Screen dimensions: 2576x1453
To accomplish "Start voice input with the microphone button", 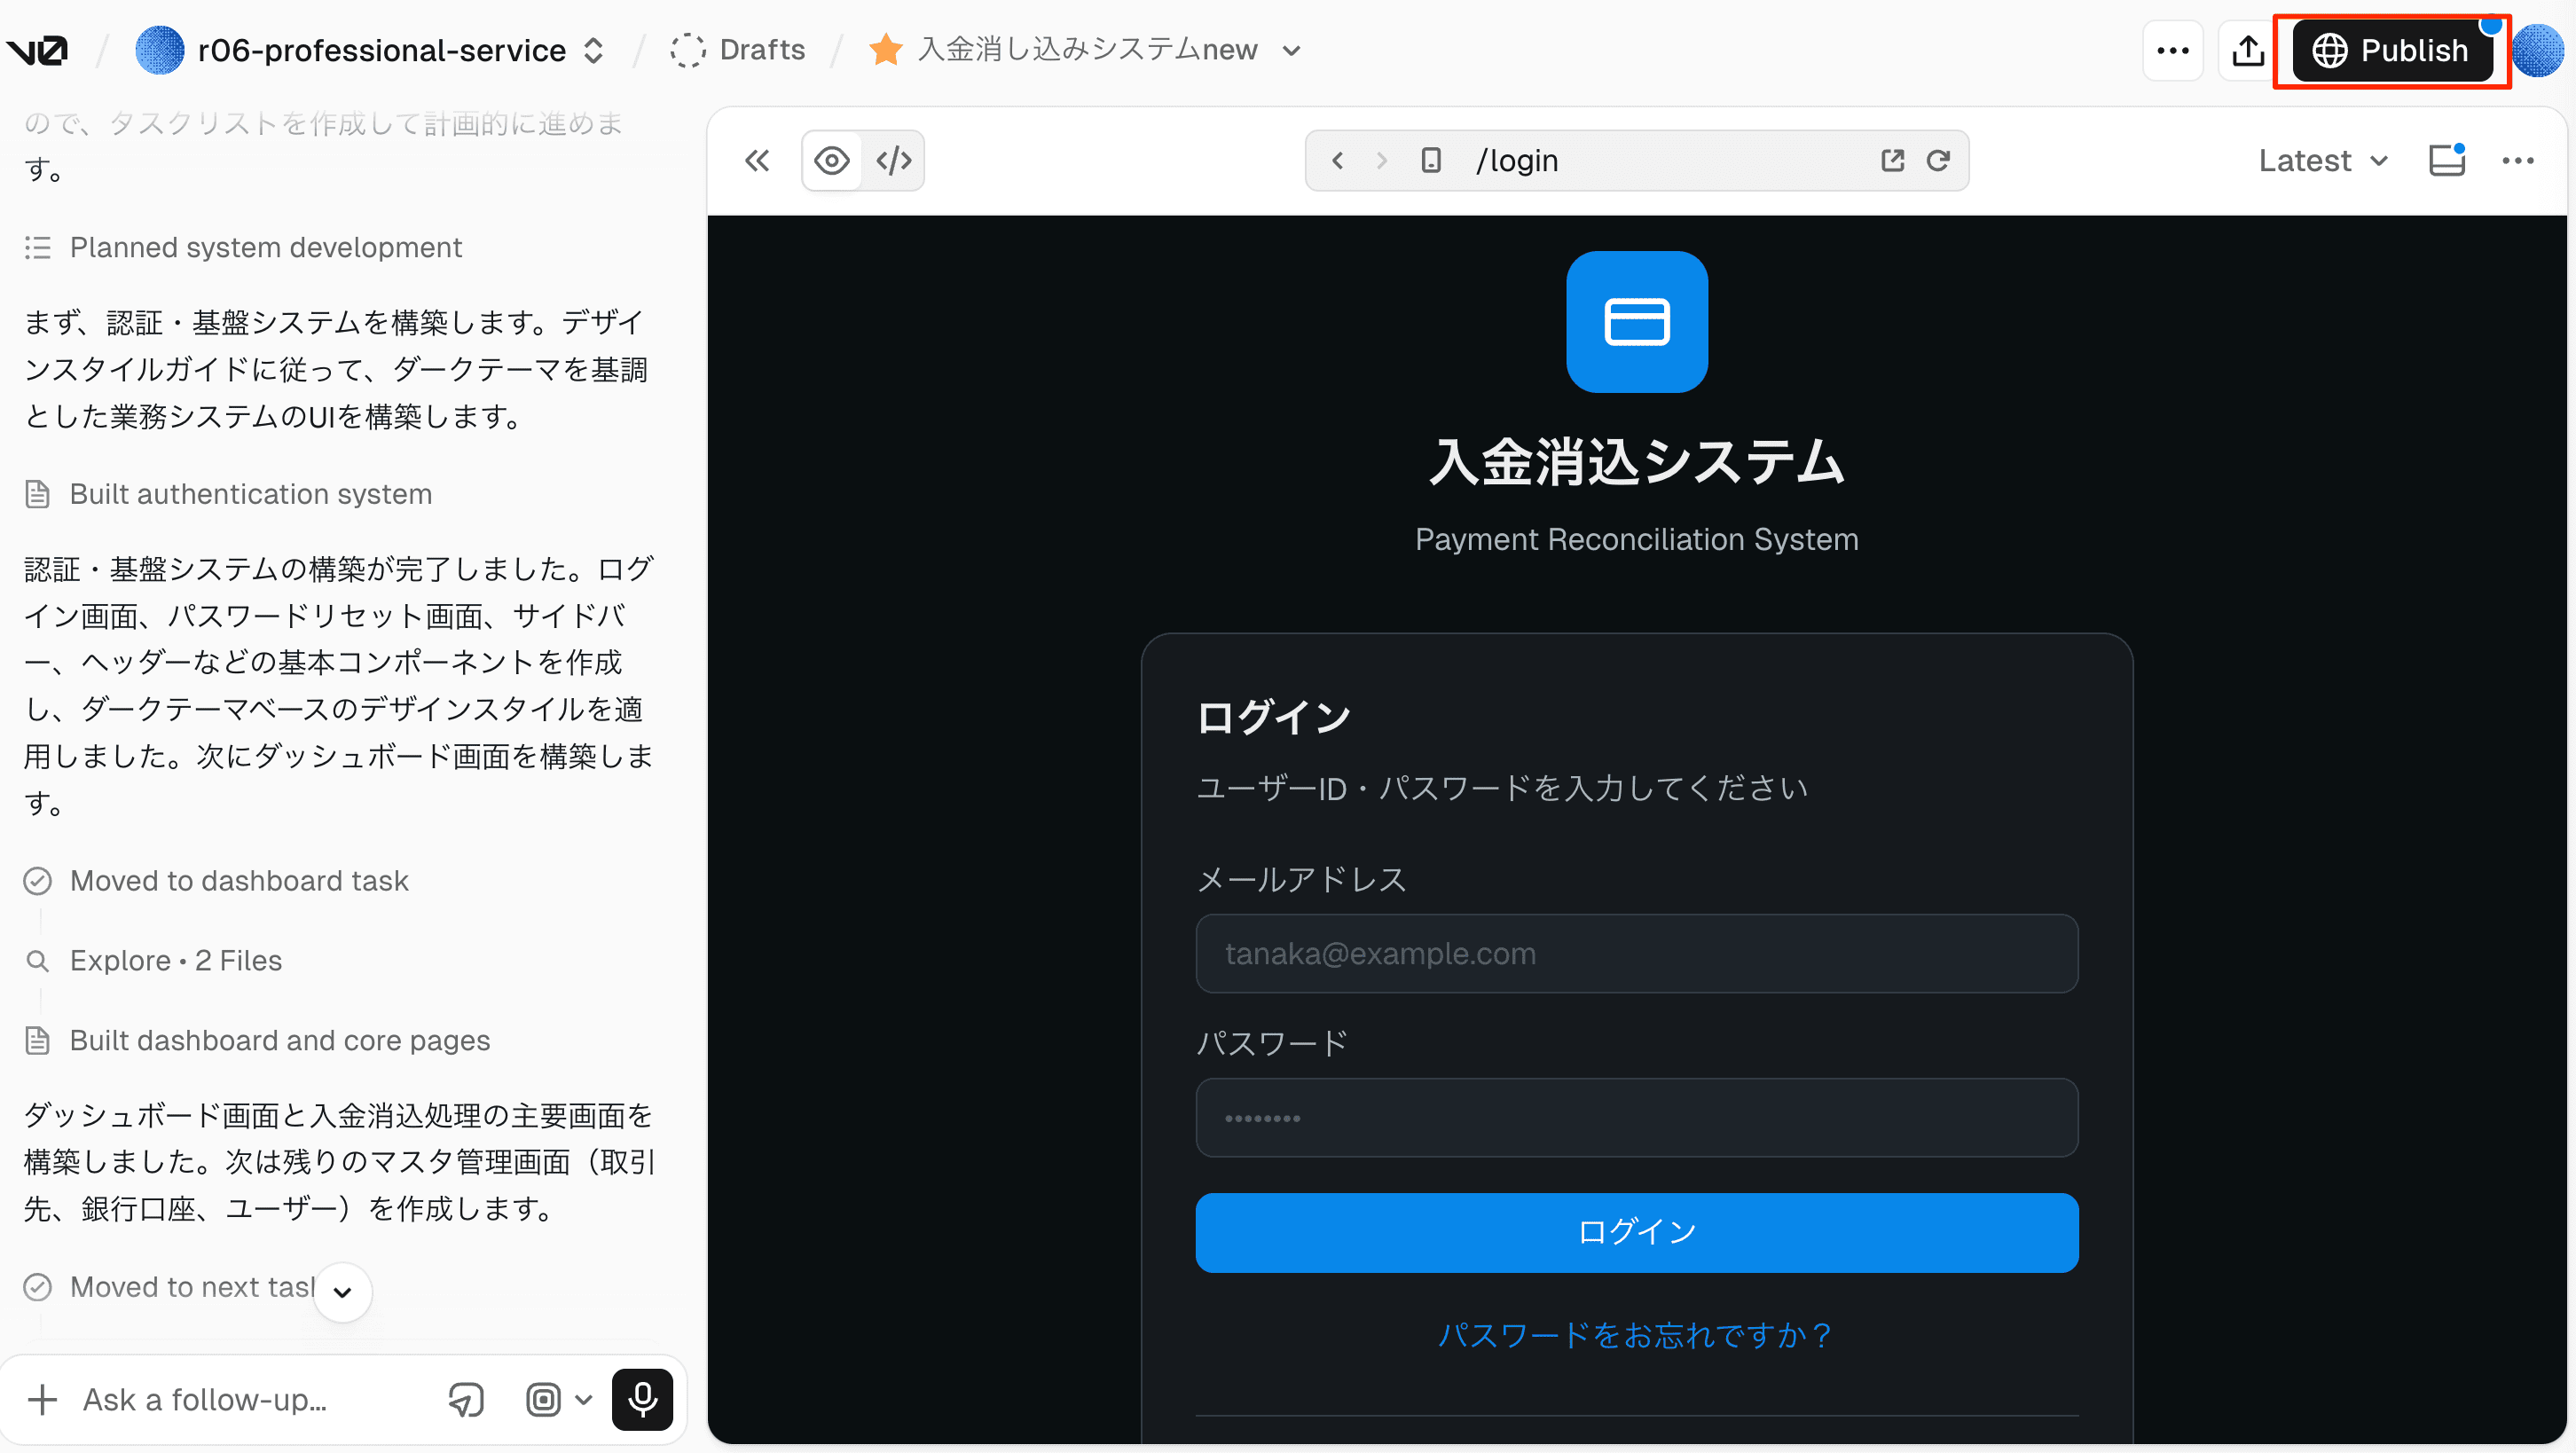I will click(642, 1400).
